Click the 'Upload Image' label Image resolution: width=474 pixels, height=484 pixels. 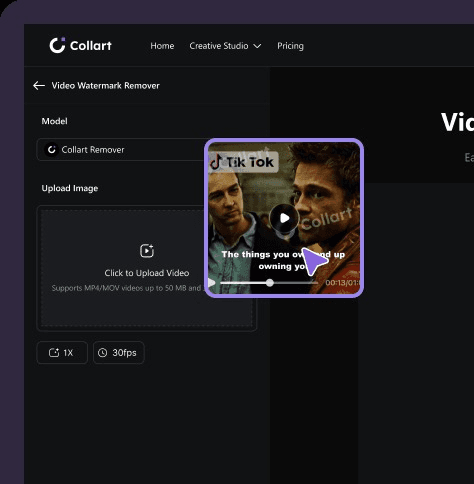pyautogui.click(x=70, y=188)
